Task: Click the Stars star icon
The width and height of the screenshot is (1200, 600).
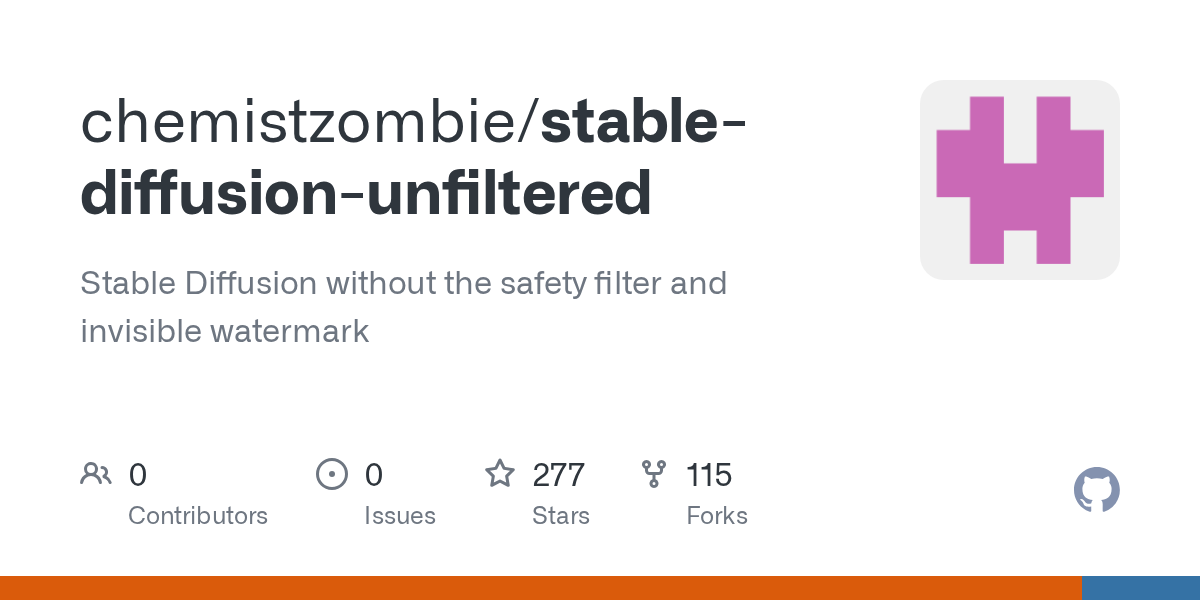Action: click(499, 473)
